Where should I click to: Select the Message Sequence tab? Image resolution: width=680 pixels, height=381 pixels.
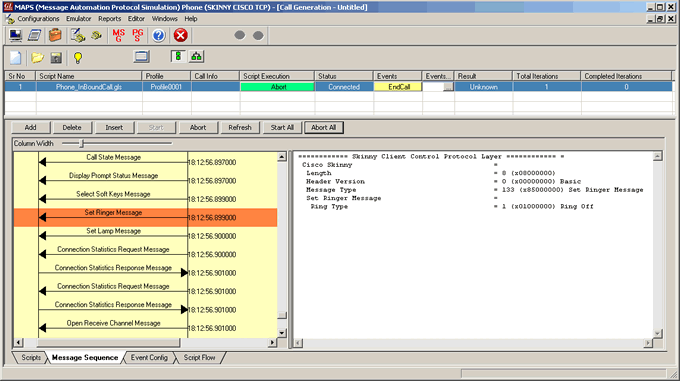[85, 358]
